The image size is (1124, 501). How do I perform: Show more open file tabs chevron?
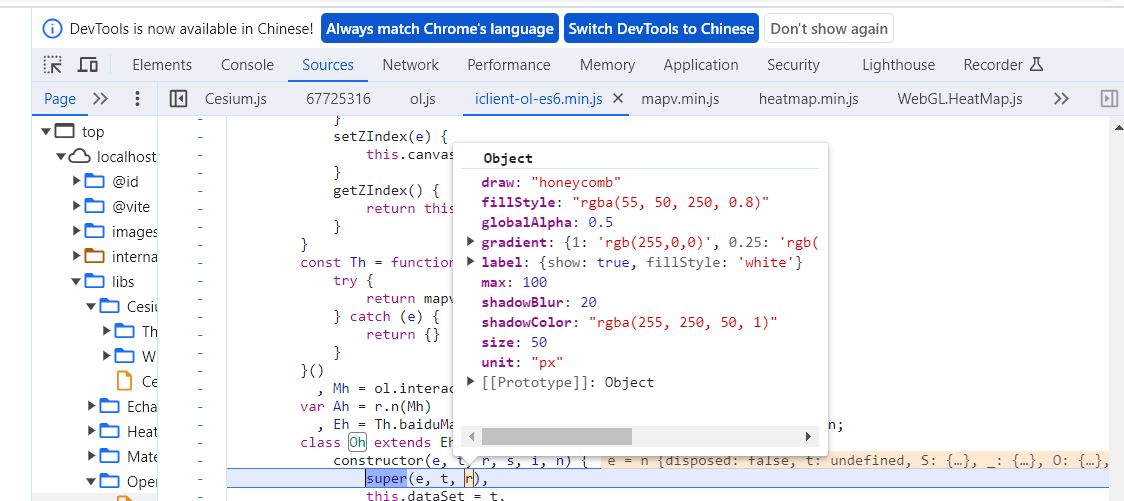[1062, 99]
